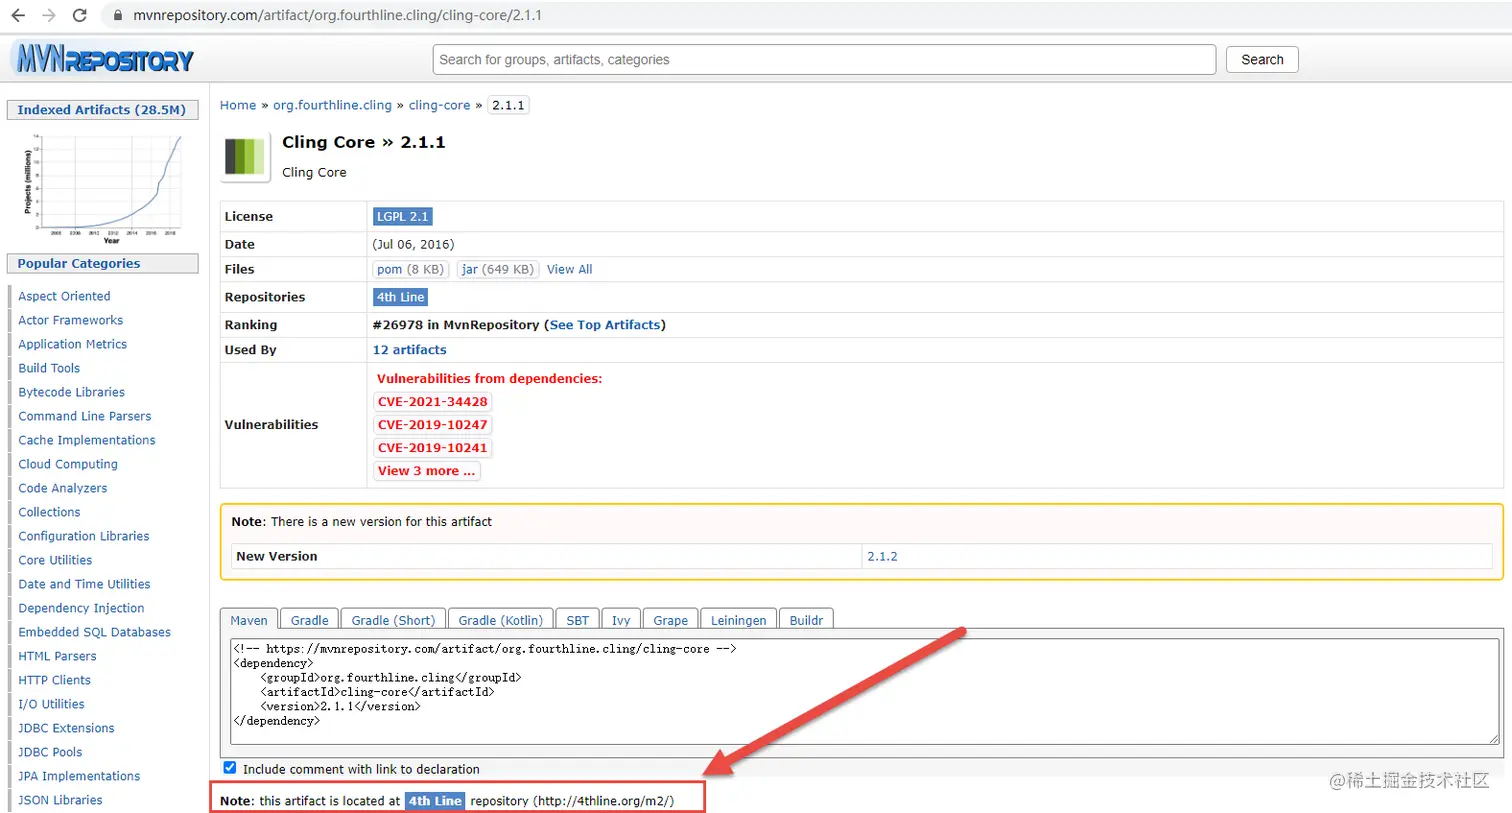
Task: Switch to Gradle (Kotlin) tab
Action: (x=500, y=620)
